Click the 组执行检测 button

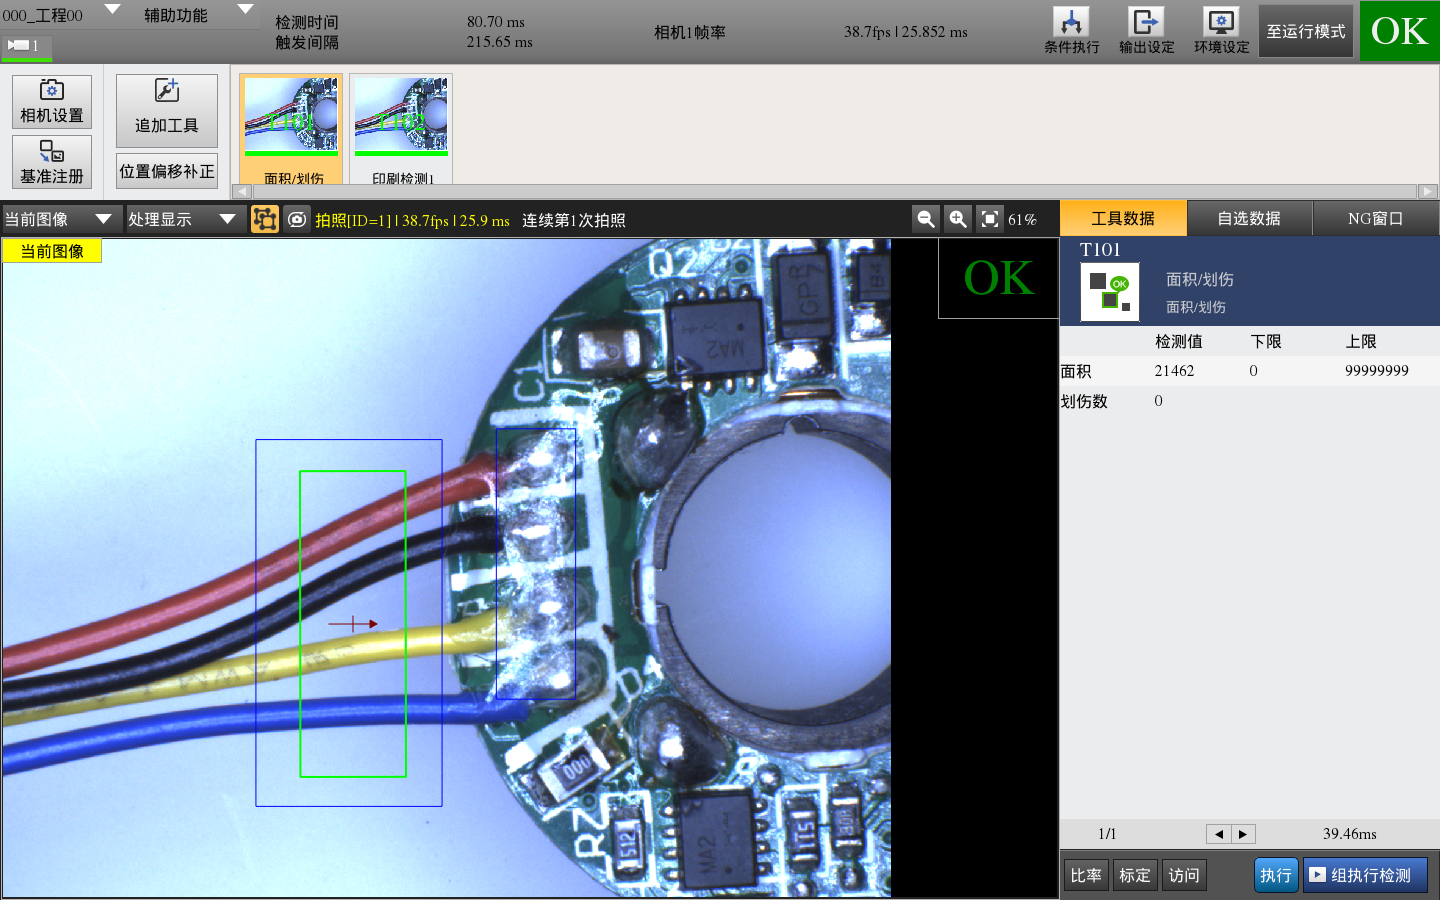click(1365, 875)
